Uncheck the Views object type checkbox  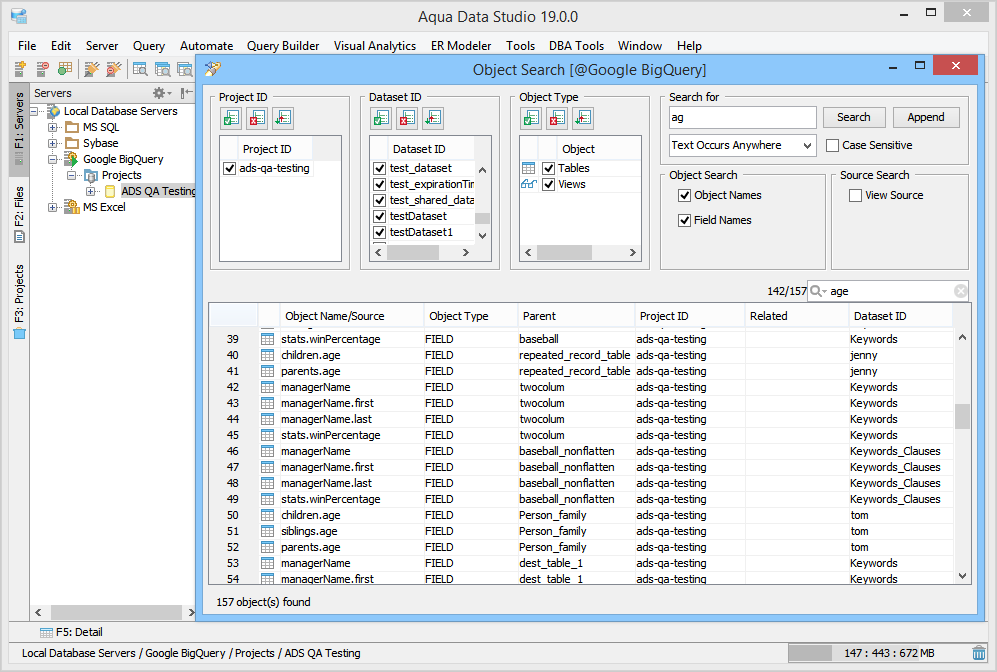[549, 184]
